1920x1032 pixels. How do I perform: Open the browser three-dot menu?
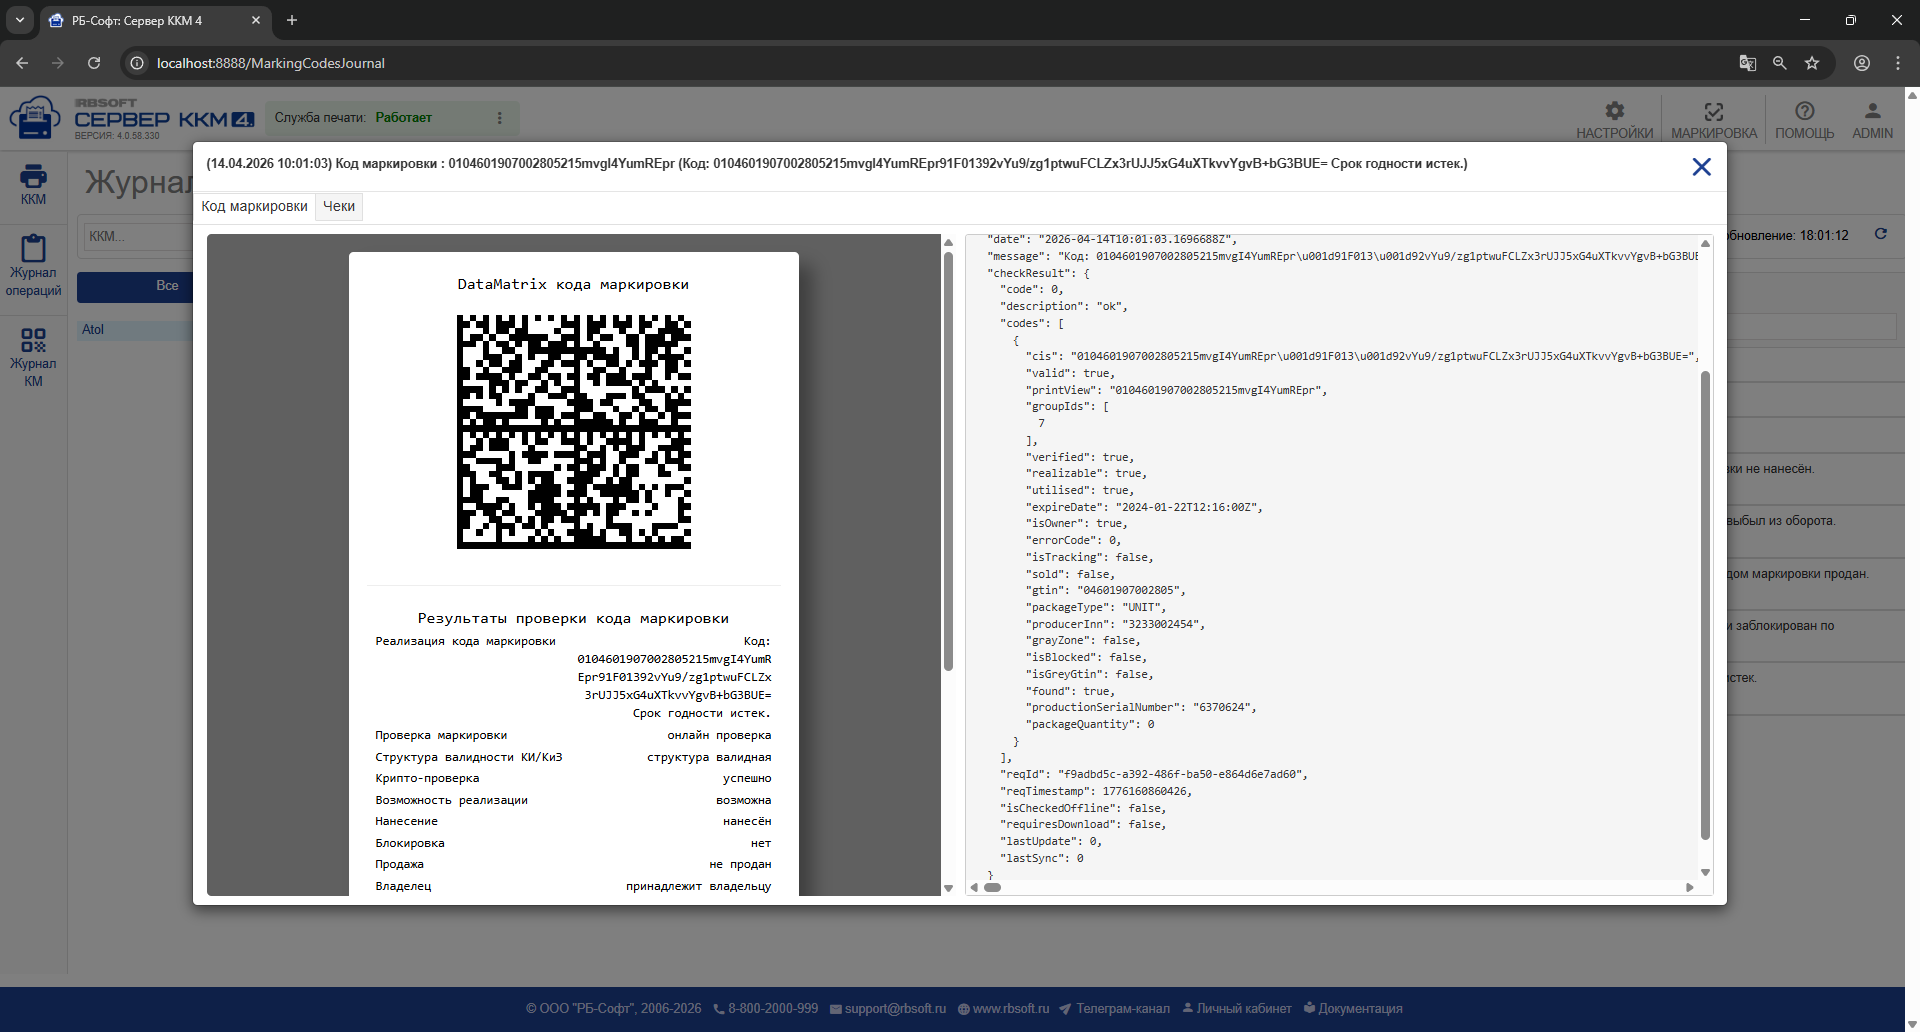(1897, 63)
